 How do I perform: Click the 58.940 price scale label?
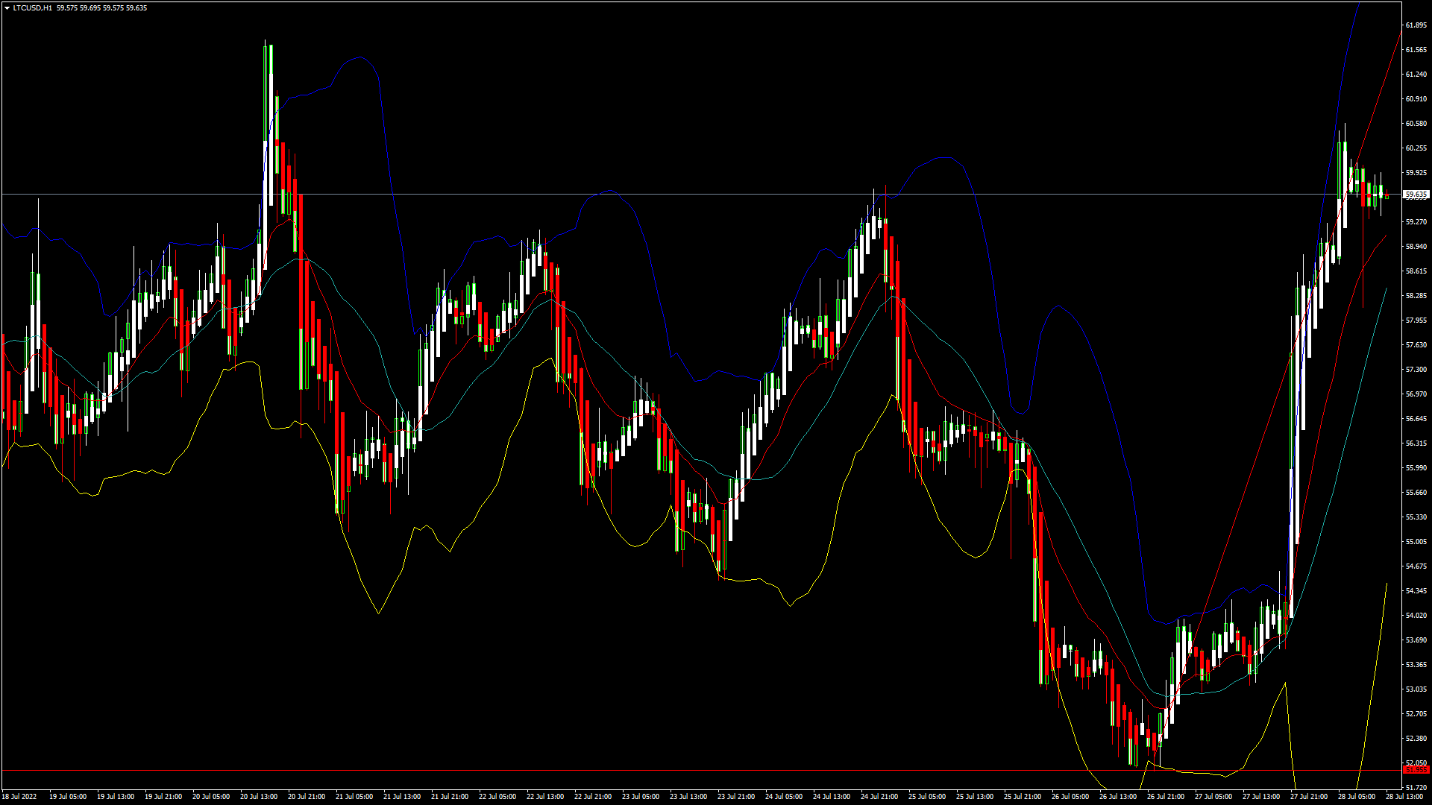coord(1416,246)
